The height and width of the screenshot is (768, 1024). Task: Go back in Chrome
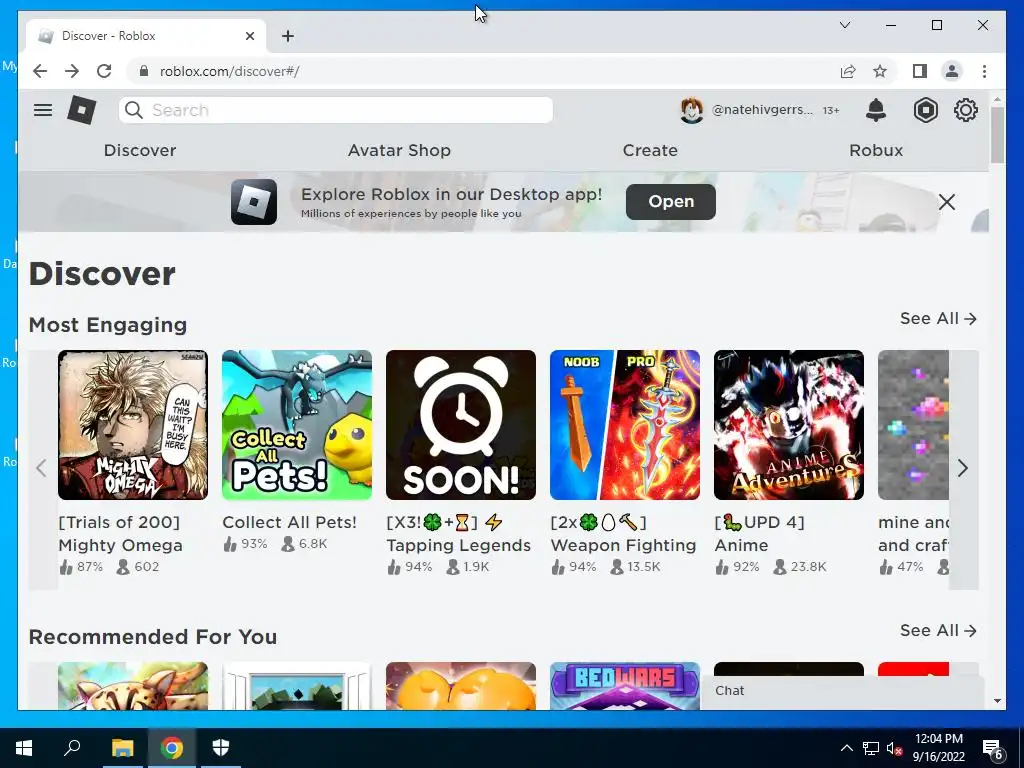40,71
